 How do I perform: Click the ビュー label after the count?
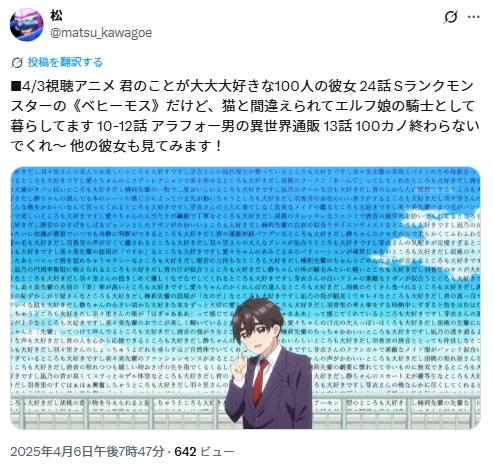pyautogui.click(x=217, y=452)
